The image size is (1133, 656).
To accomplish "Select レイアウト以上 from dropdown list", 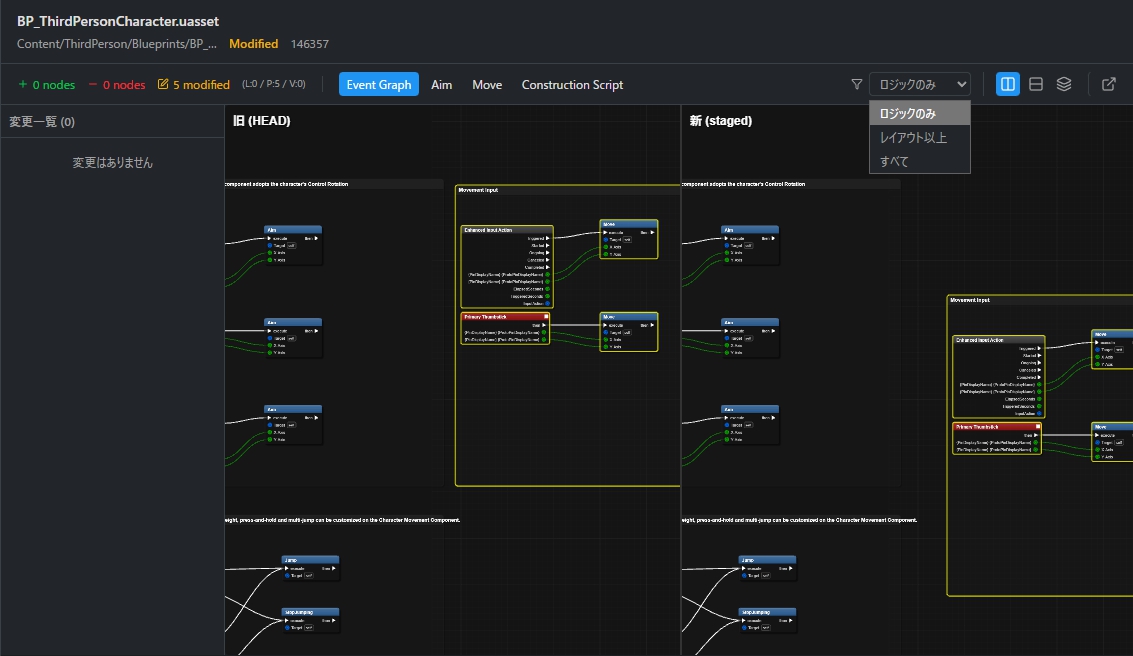I will pos(913,137).
